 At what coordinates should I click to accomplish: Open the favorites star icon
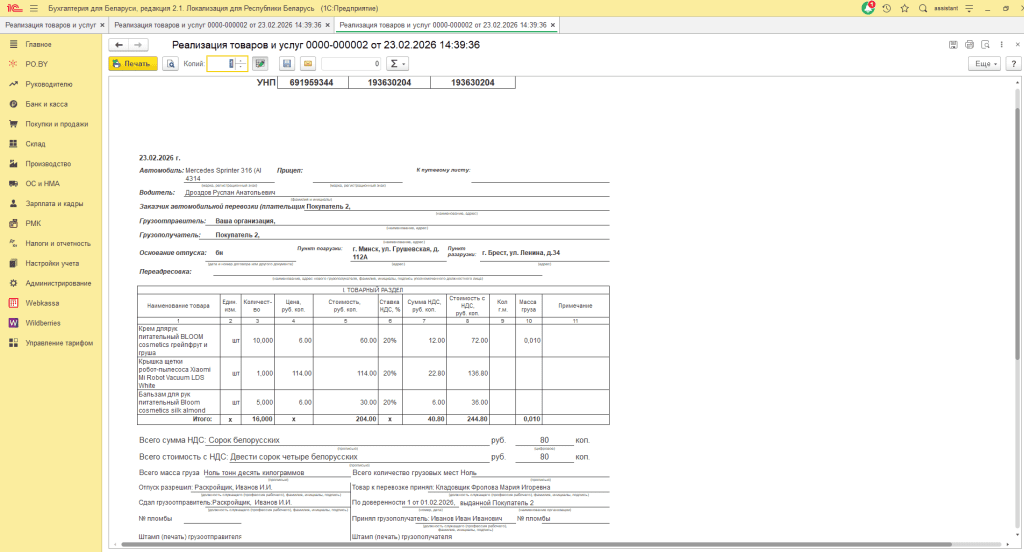[904, 8]
